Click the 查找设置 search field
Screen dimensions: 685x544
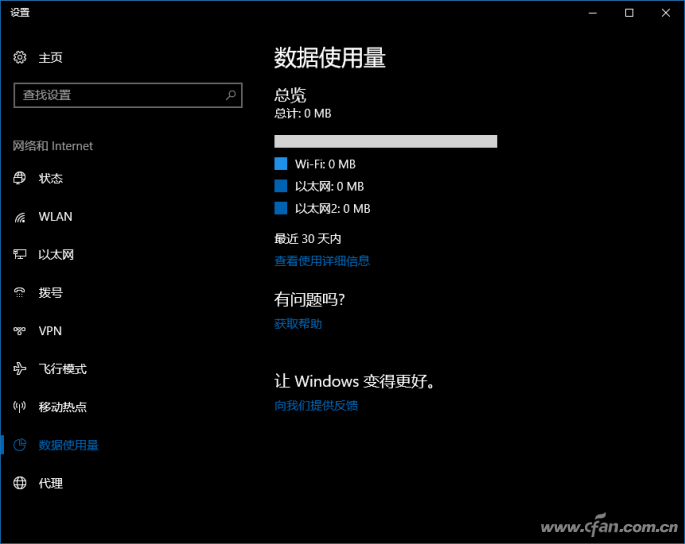[128, 95]
